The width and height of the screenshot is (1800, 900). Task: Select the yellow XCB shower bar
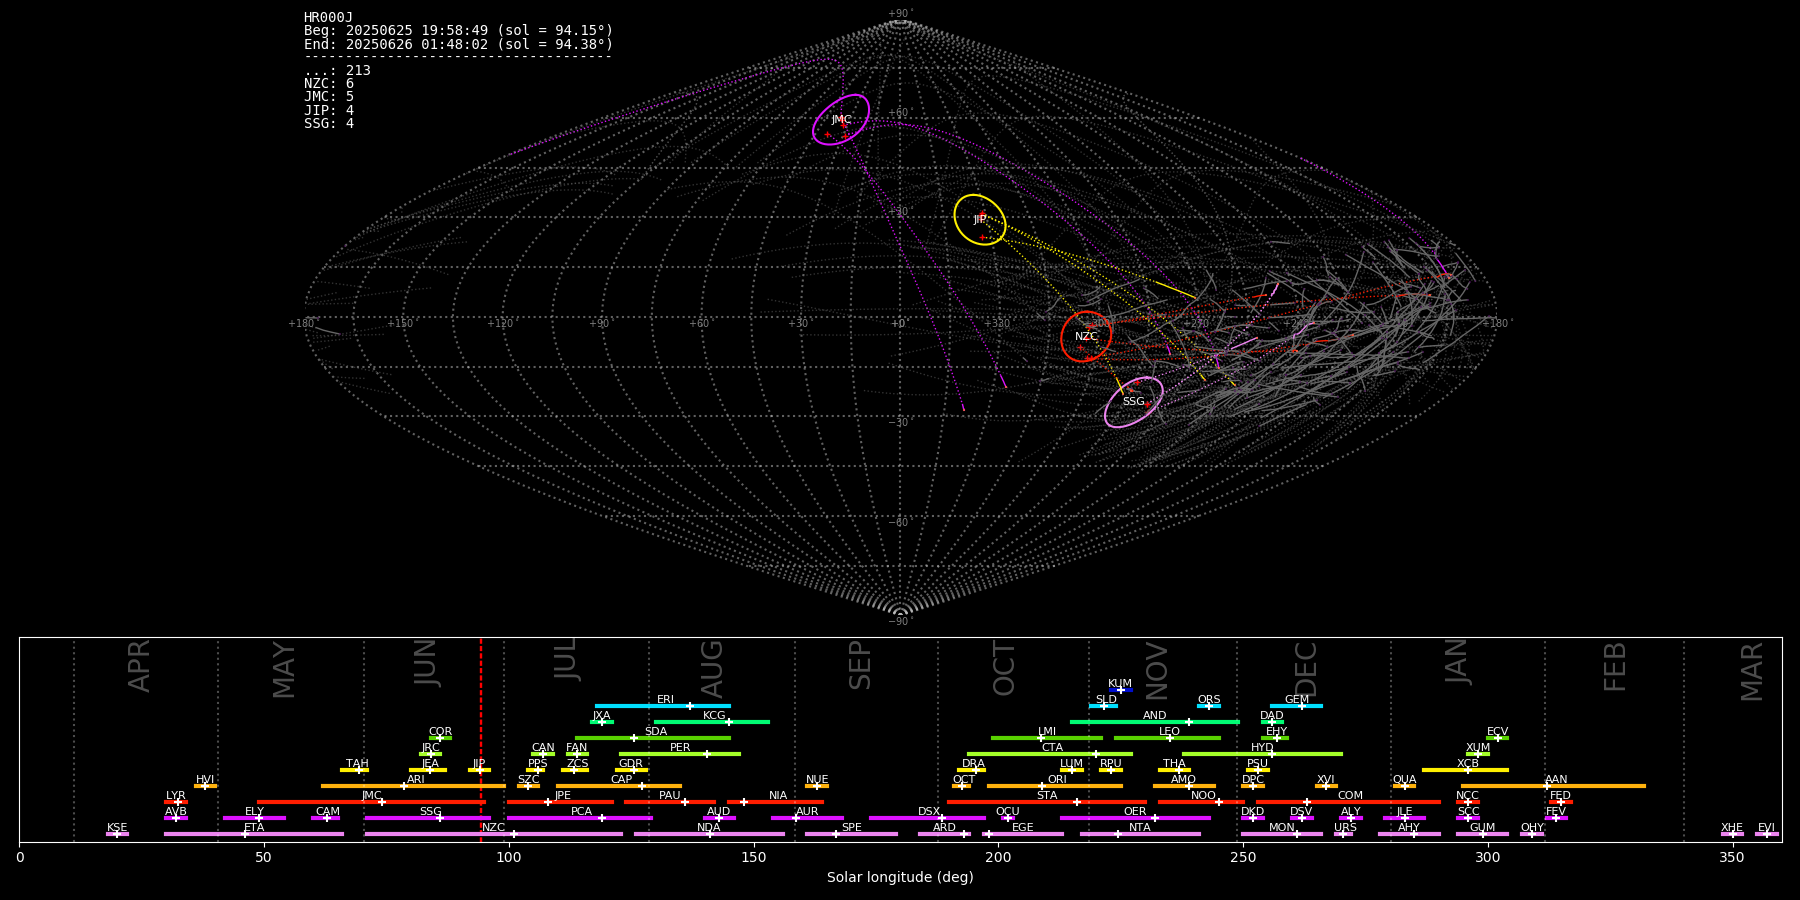pyautogui.click(x=1465, y=770)
